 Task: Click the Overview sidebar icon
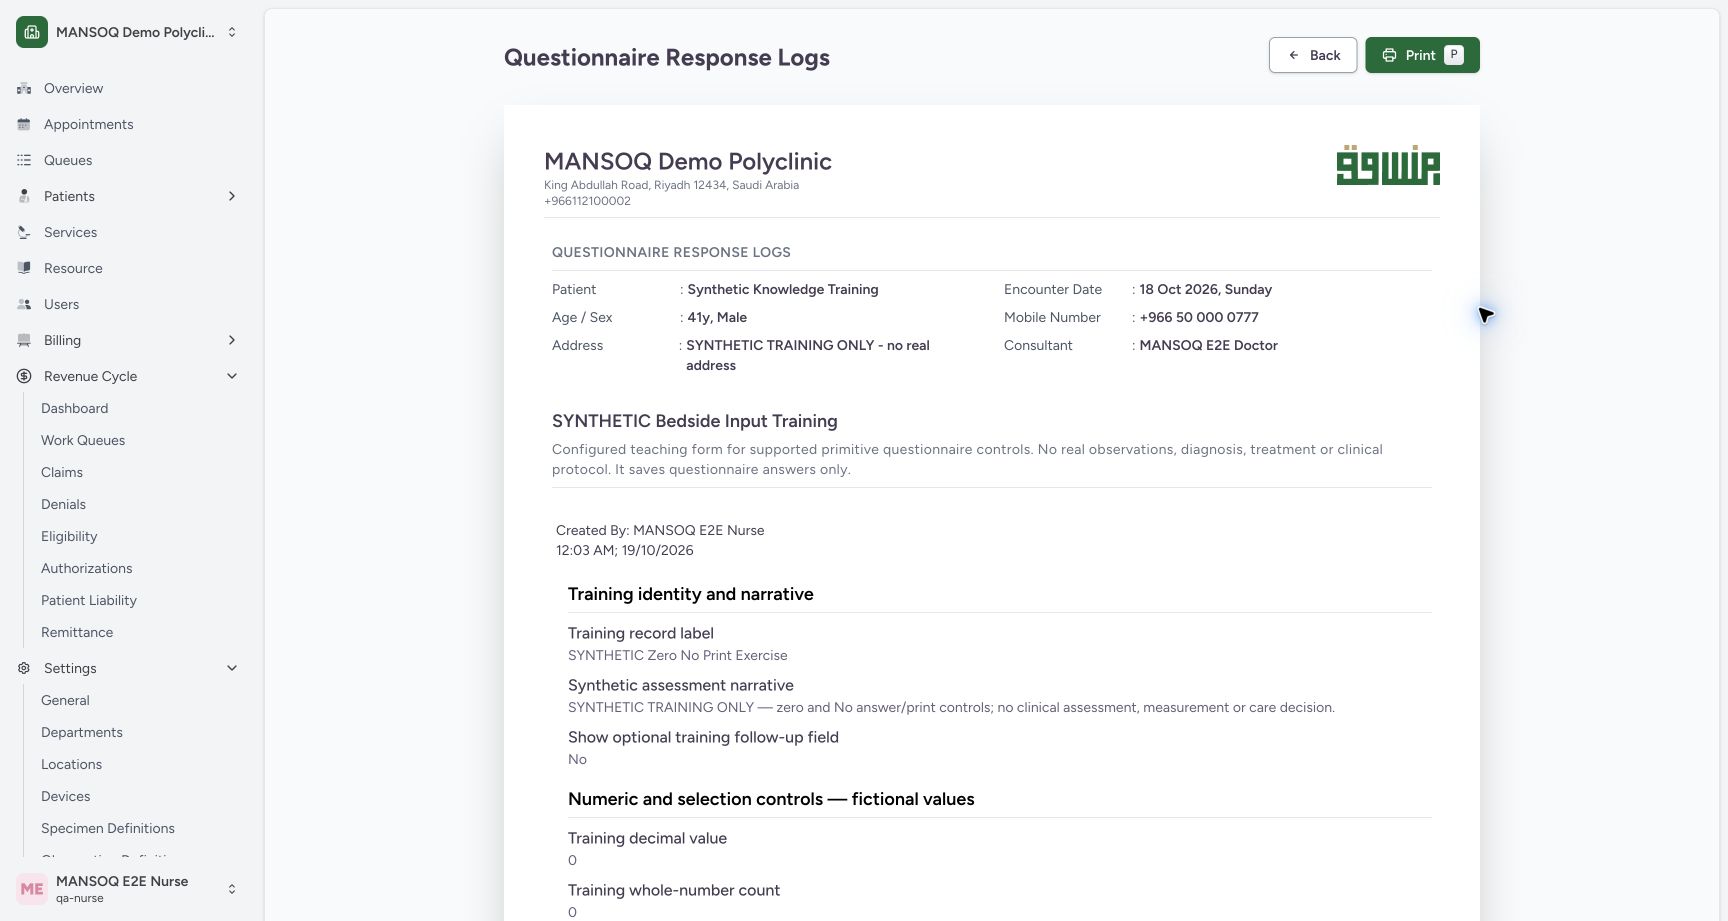click(x=24, y=88)
